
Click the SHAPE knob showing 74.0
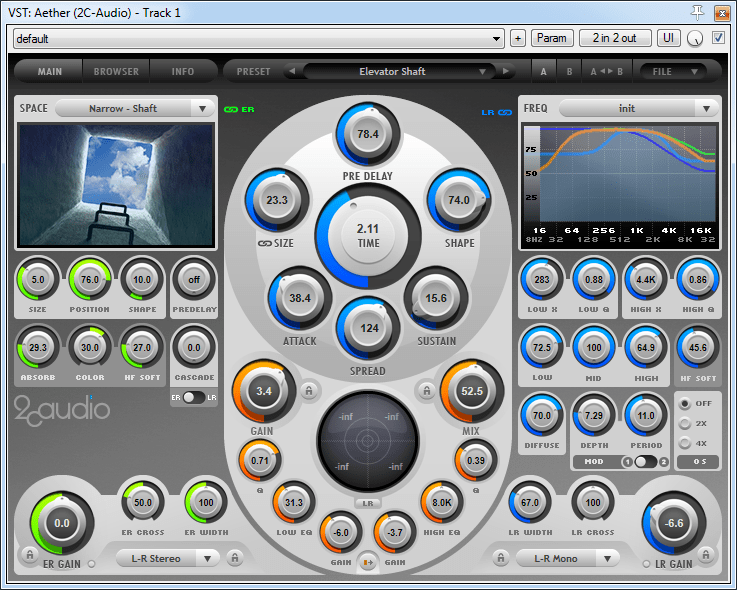point(458,200)
